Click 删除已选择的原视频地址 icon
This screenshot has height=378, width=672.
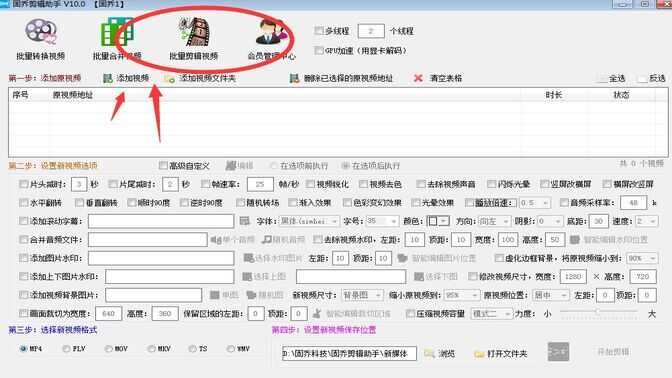coord(294,78)
